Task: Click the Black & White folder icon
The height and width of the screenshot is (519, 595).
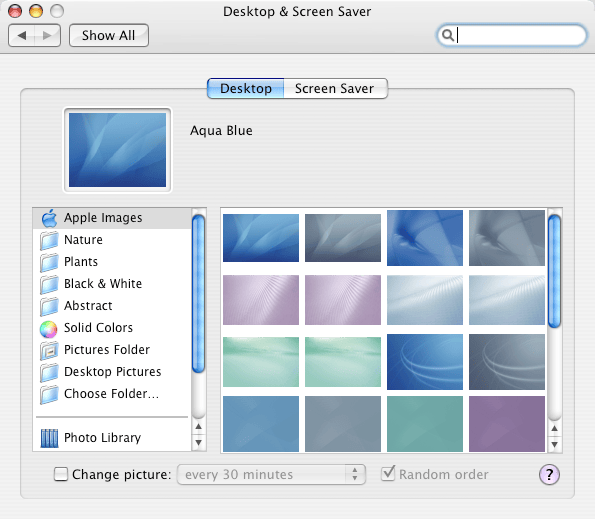Action: click(x=49, y=284)
